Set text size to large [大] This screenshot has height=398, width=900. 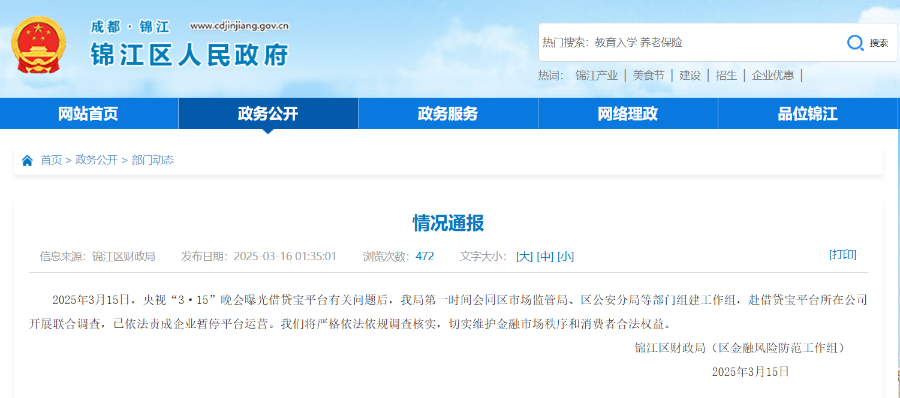point(524,256)
